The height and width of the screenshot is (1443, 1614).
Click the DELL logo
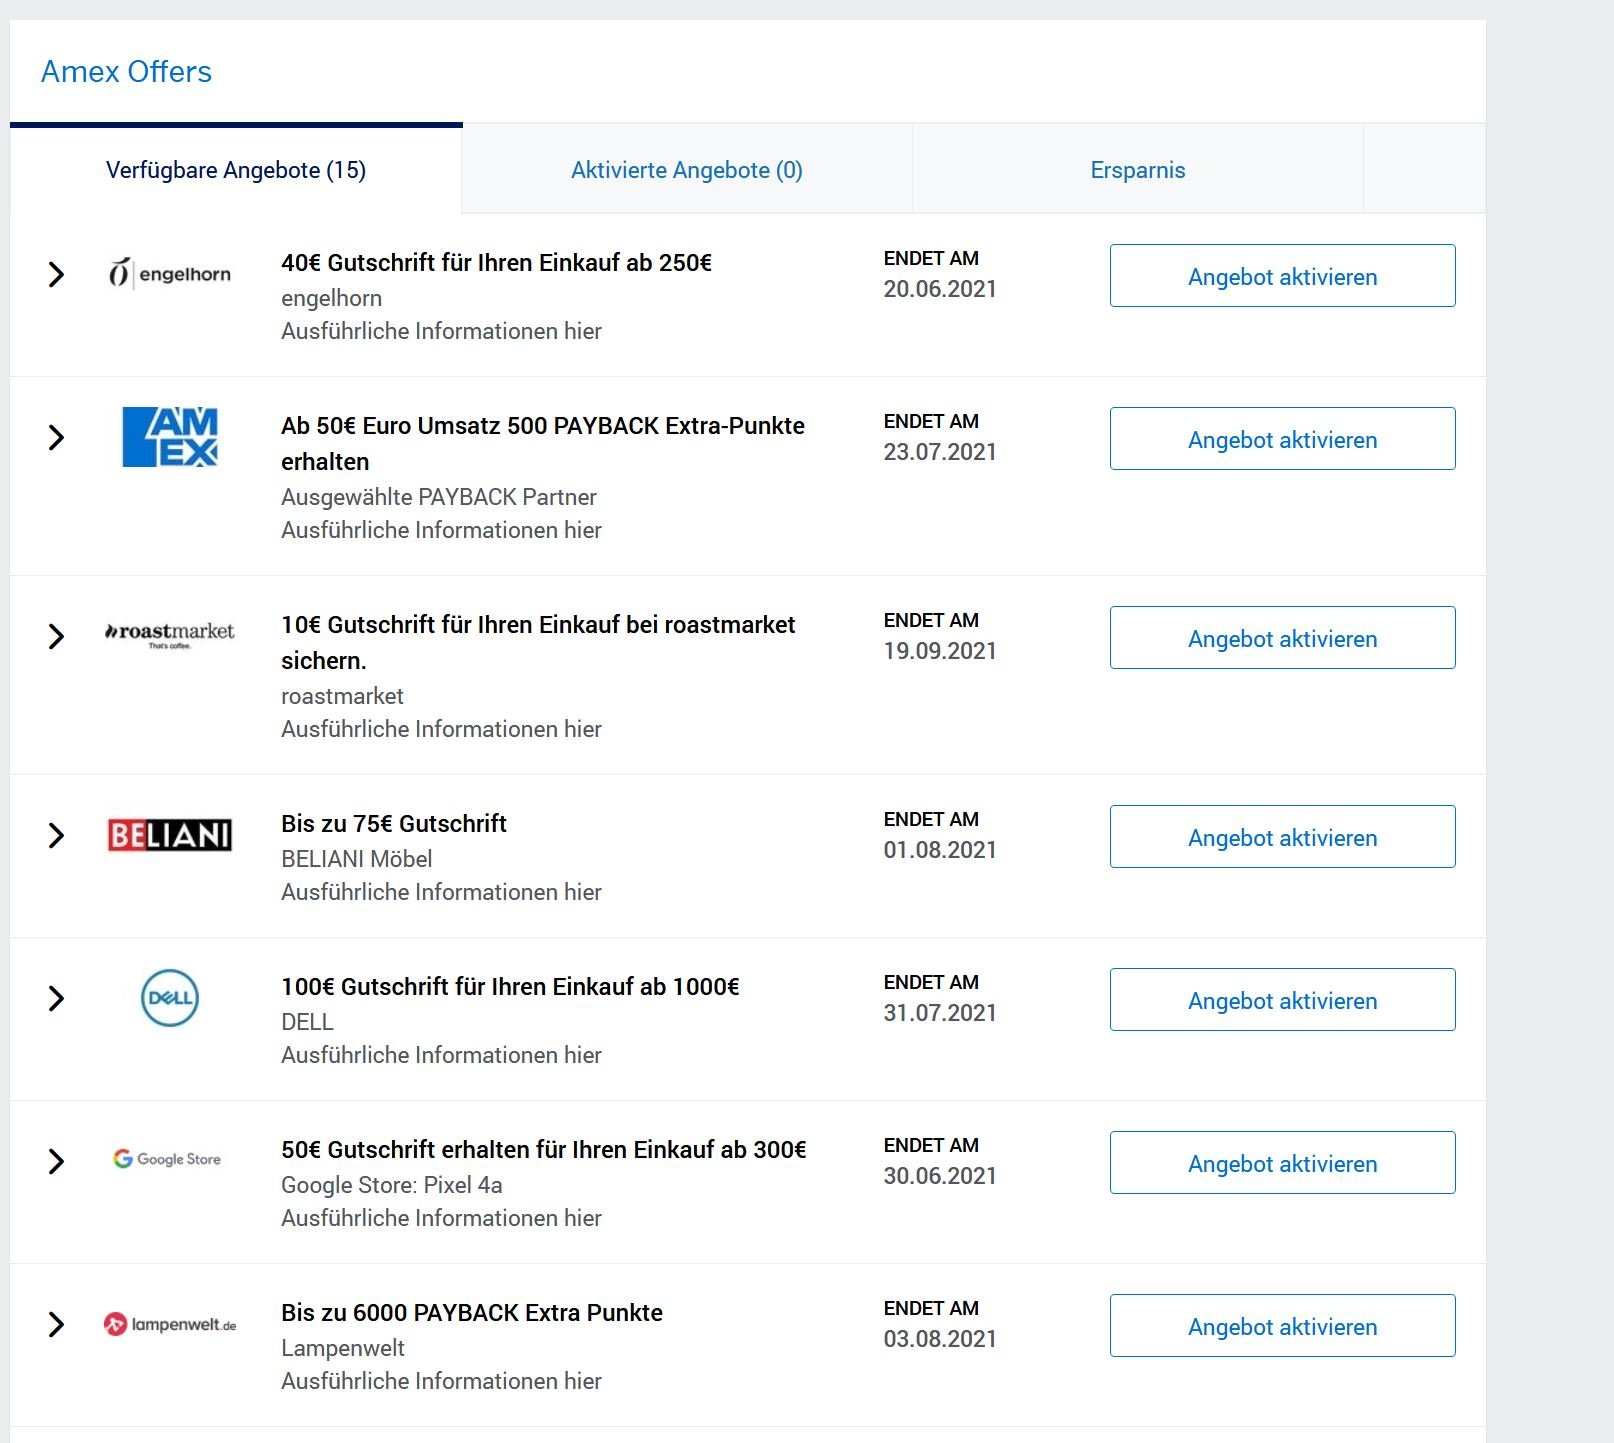169,997
